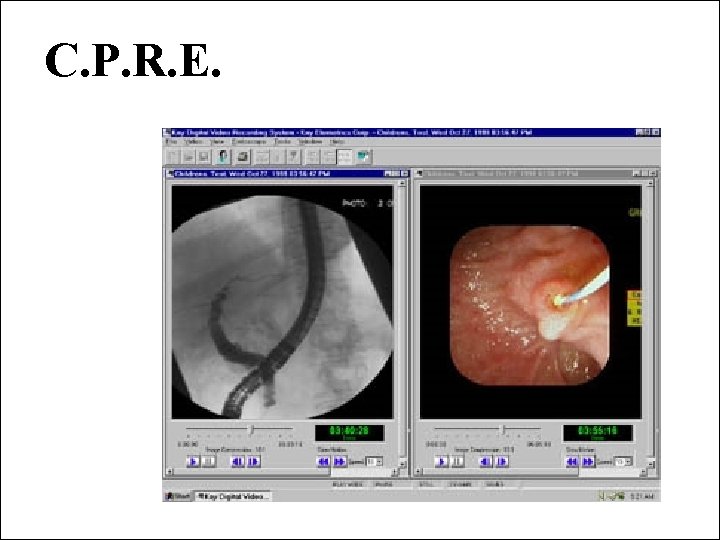
Task: Activate the left video window title bar
Action: pyautogui.click(x=287, y=174)
